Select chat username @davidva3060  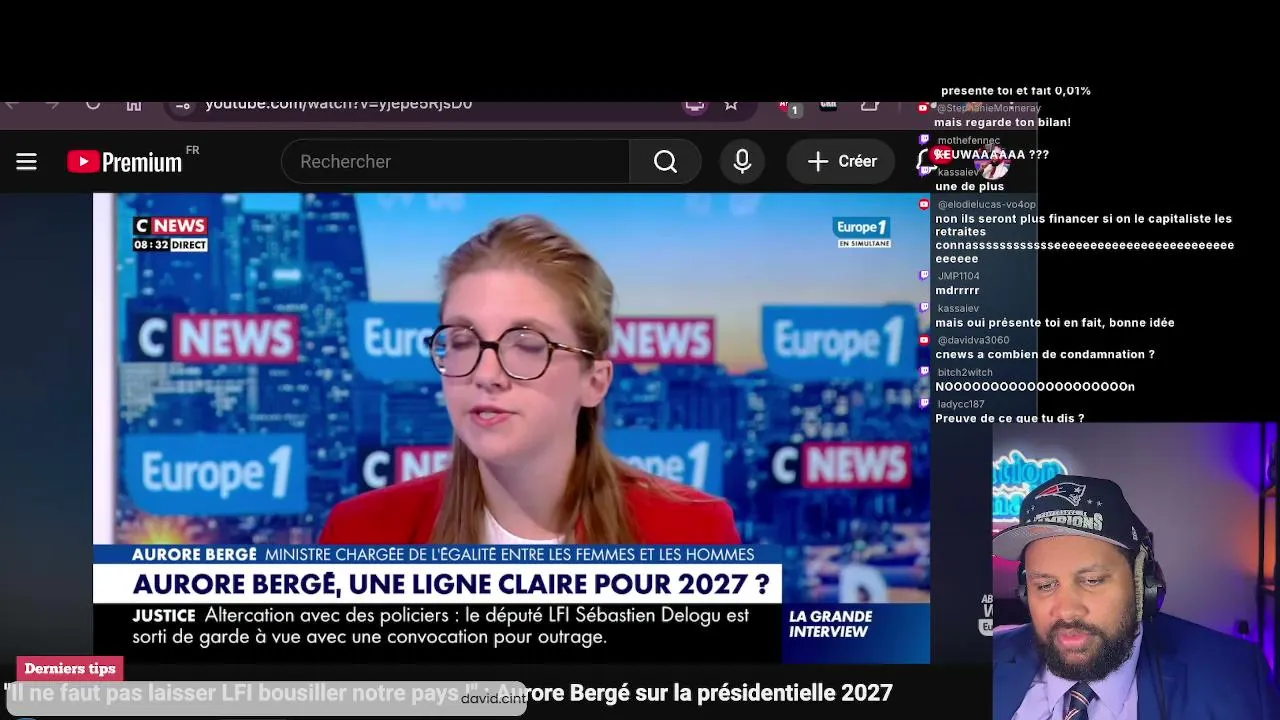(972, 340)
